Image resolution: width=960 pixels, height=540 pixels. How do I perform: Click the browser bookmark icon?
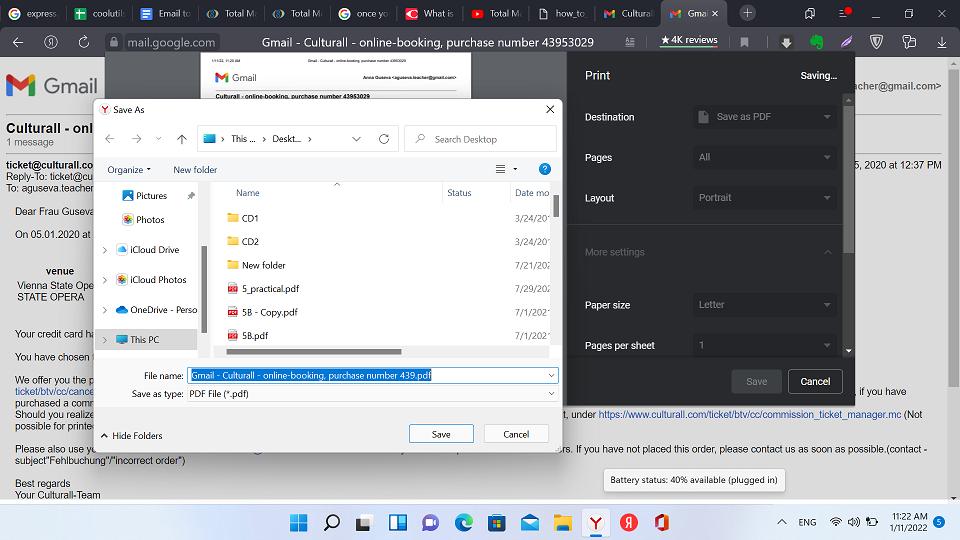(744, 42)
